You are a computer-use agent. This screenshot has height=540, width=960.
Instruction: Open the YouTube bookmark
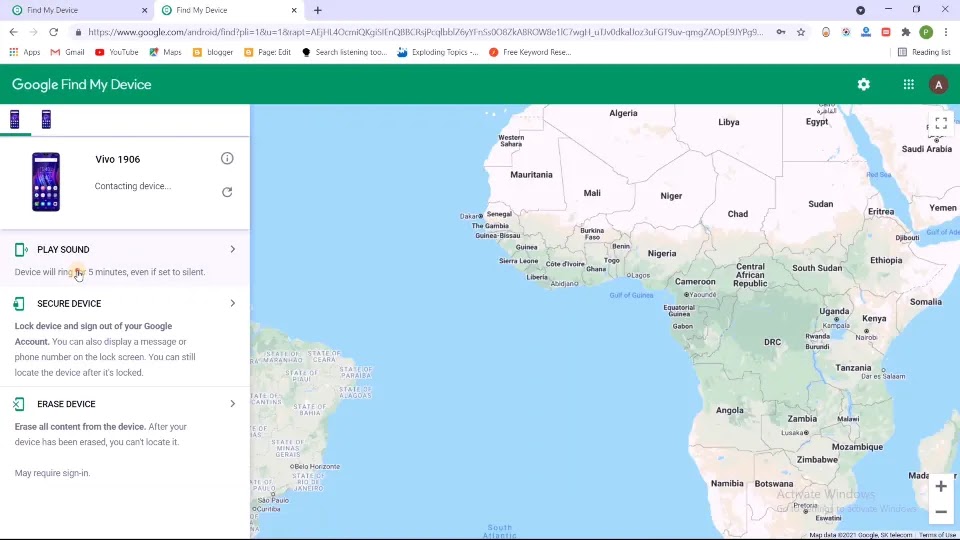click(116, 52)
